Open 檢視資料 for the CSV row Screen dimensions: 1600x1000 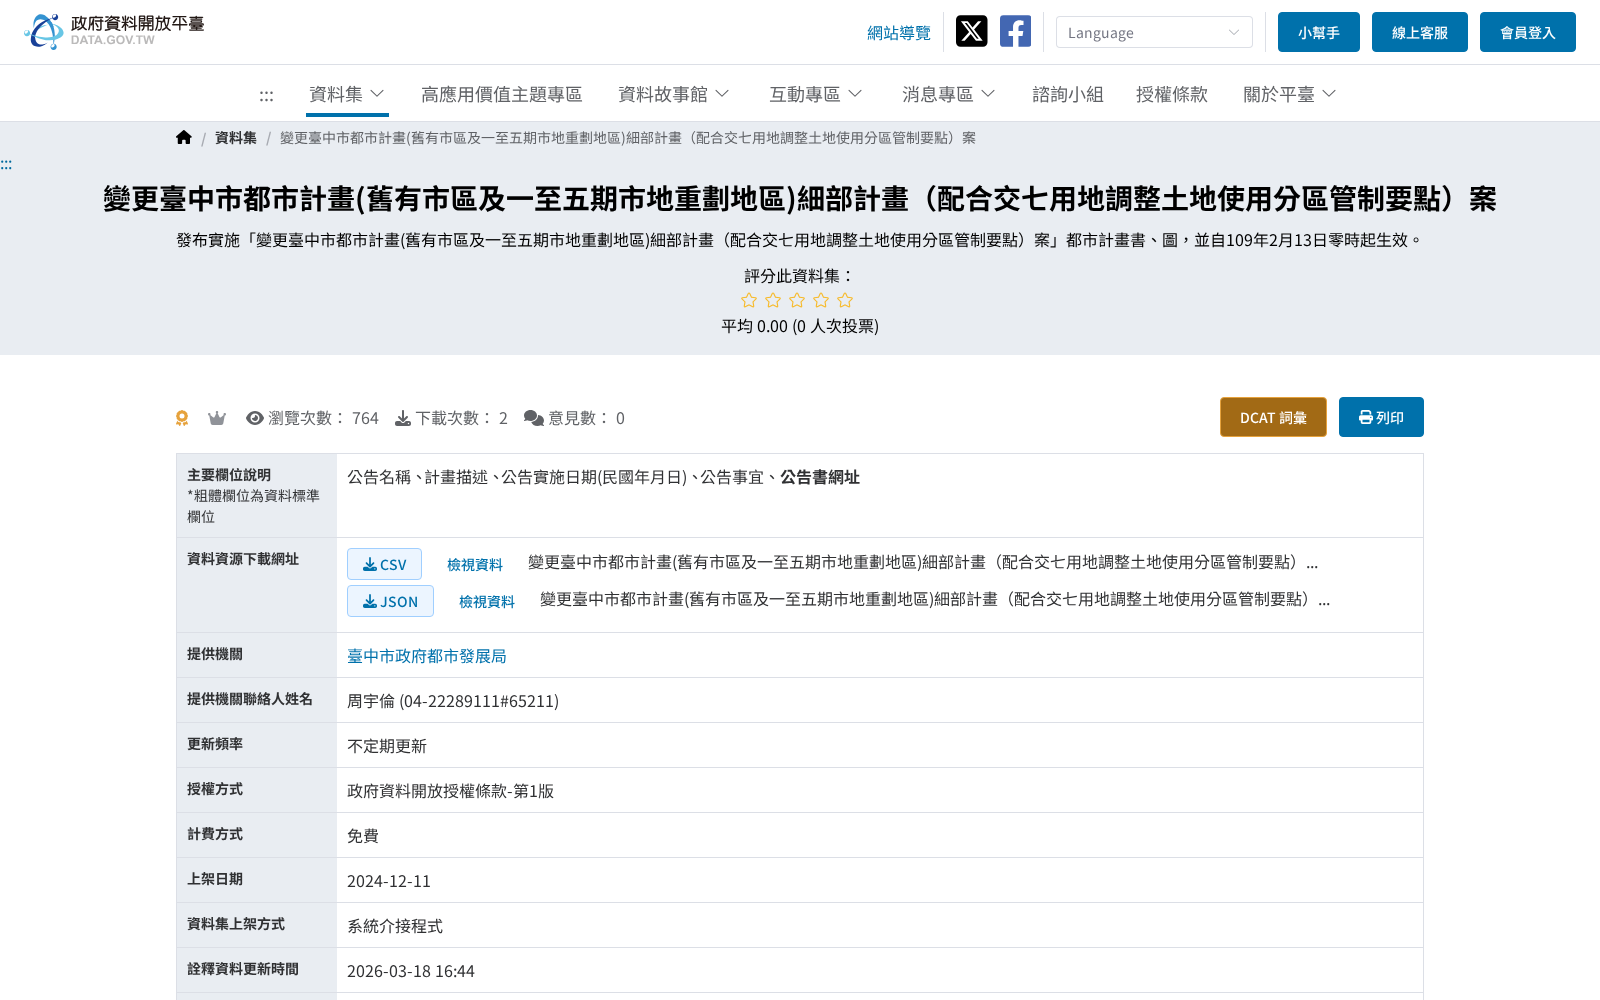(x=475, y=565)
